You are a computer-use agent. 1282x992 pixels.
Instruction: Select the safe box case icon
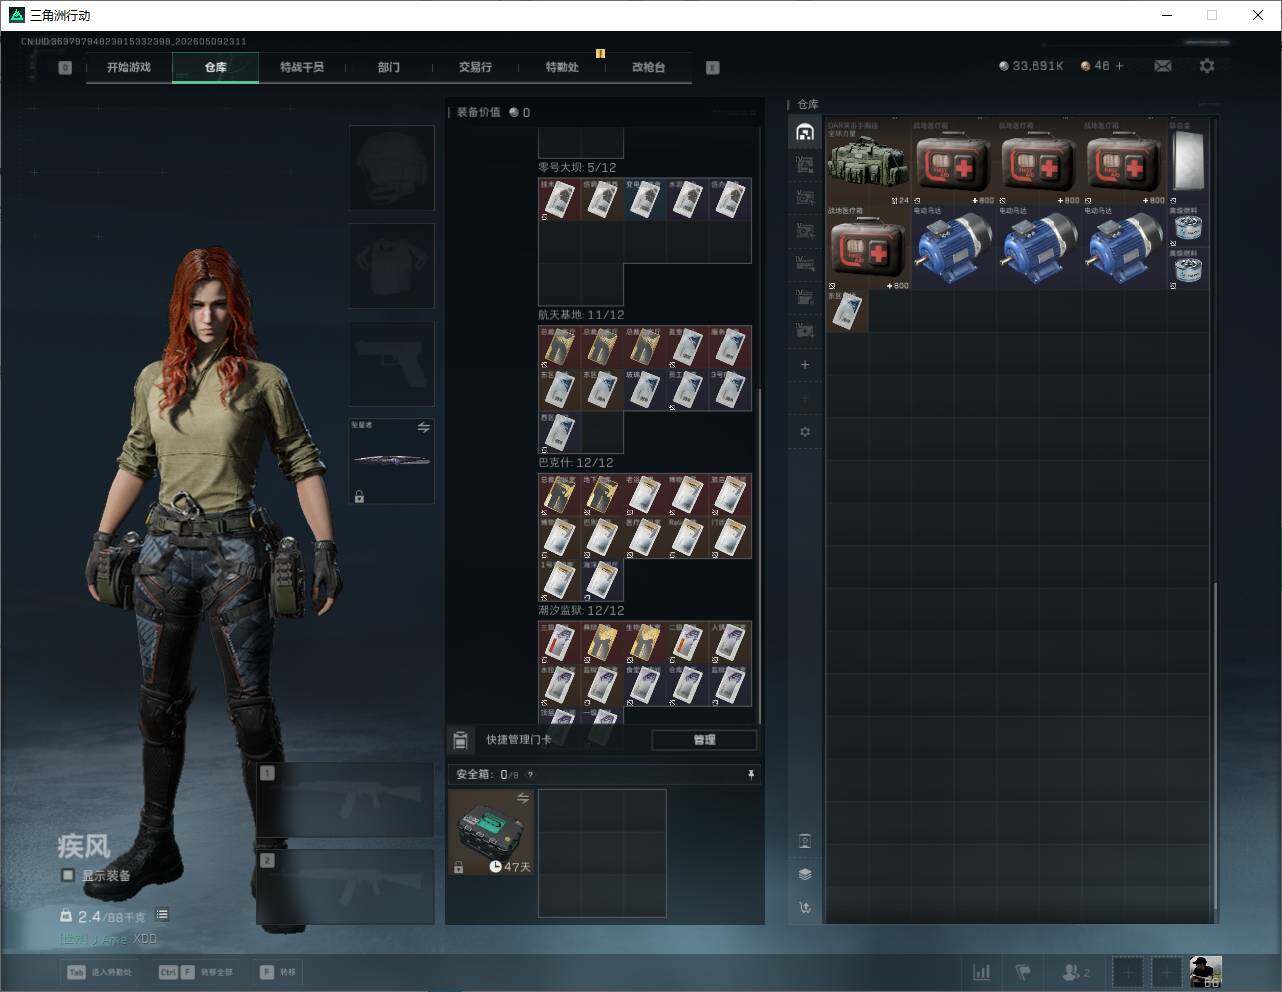pyautogui.click(x=491, y=832)
